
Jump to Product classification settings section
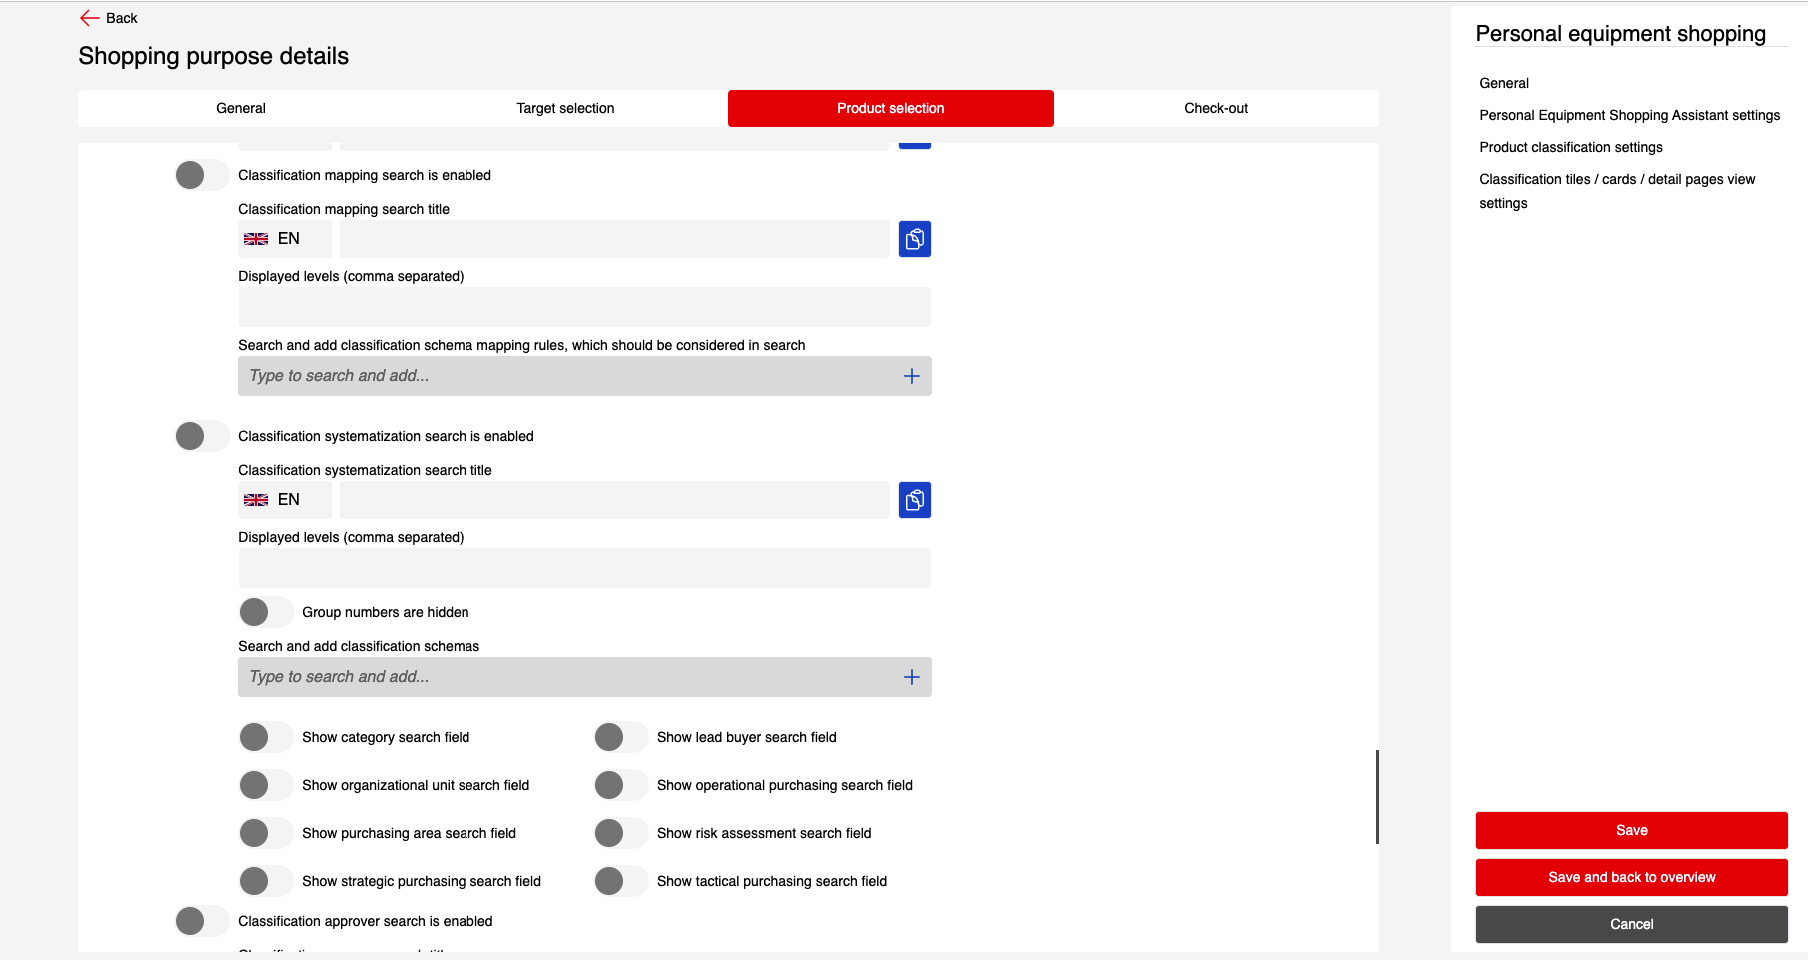[1570, 147]
